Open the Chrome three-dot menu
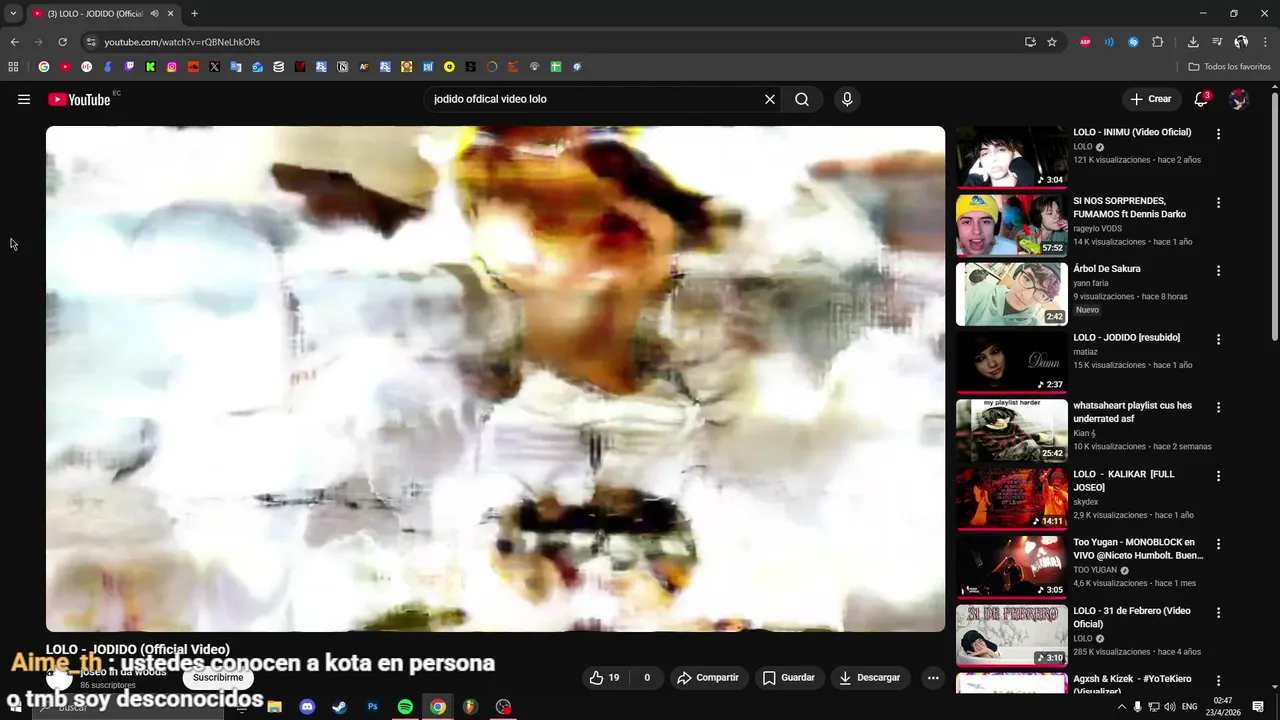1280x720 pixels. pos(1266,42)
